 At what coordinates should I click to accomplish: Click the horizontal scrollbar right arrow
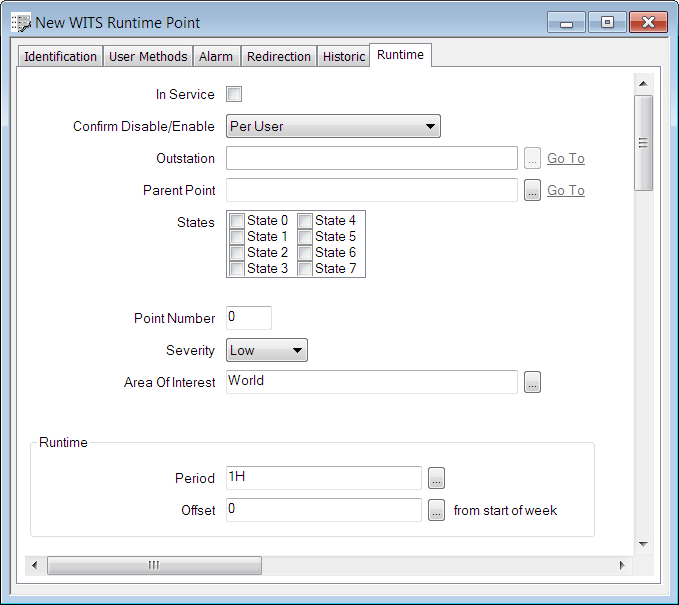(x=621, y=565)
